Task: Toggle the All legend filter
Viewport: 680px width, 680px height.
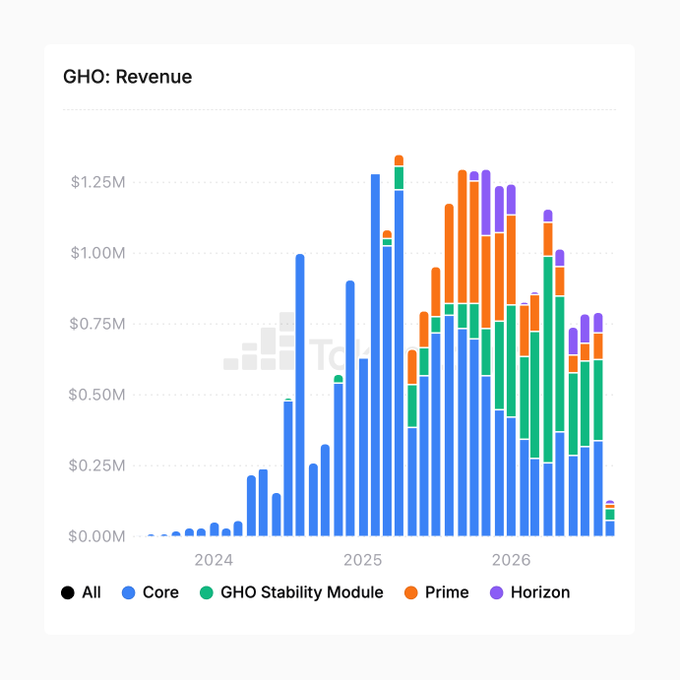Action: (x=81, y=592)
